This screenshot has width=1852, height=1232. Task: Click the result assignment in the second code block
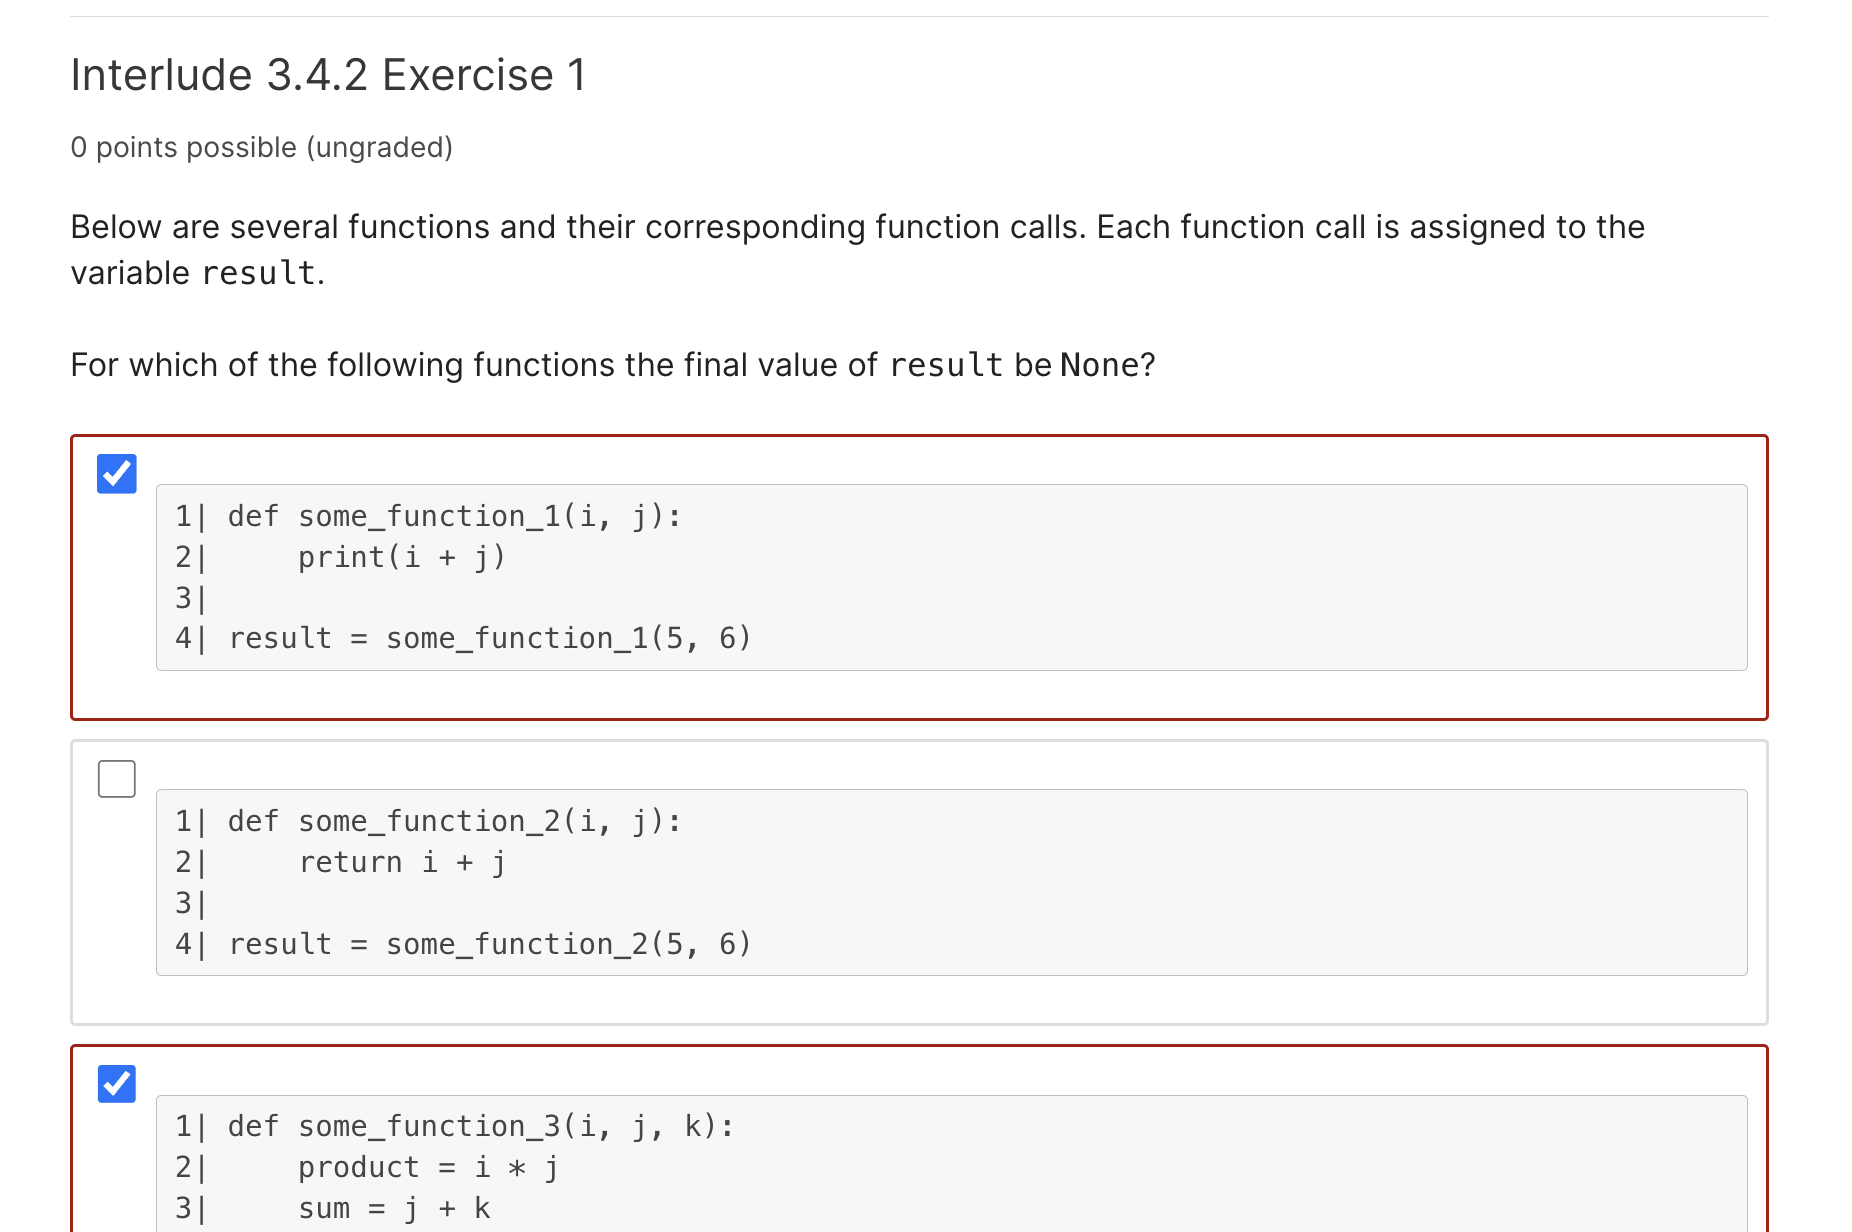click(x=463, y=943)
